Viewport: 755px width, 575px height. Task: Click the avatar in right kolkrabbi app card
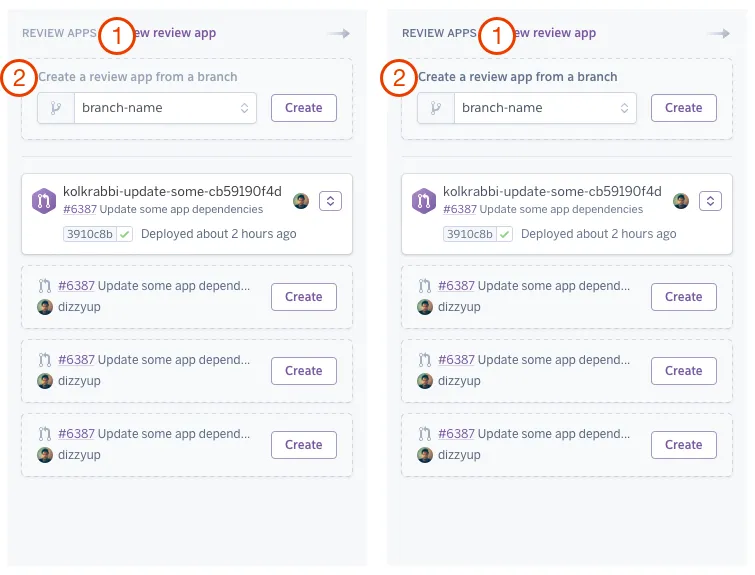coord(681,201)
